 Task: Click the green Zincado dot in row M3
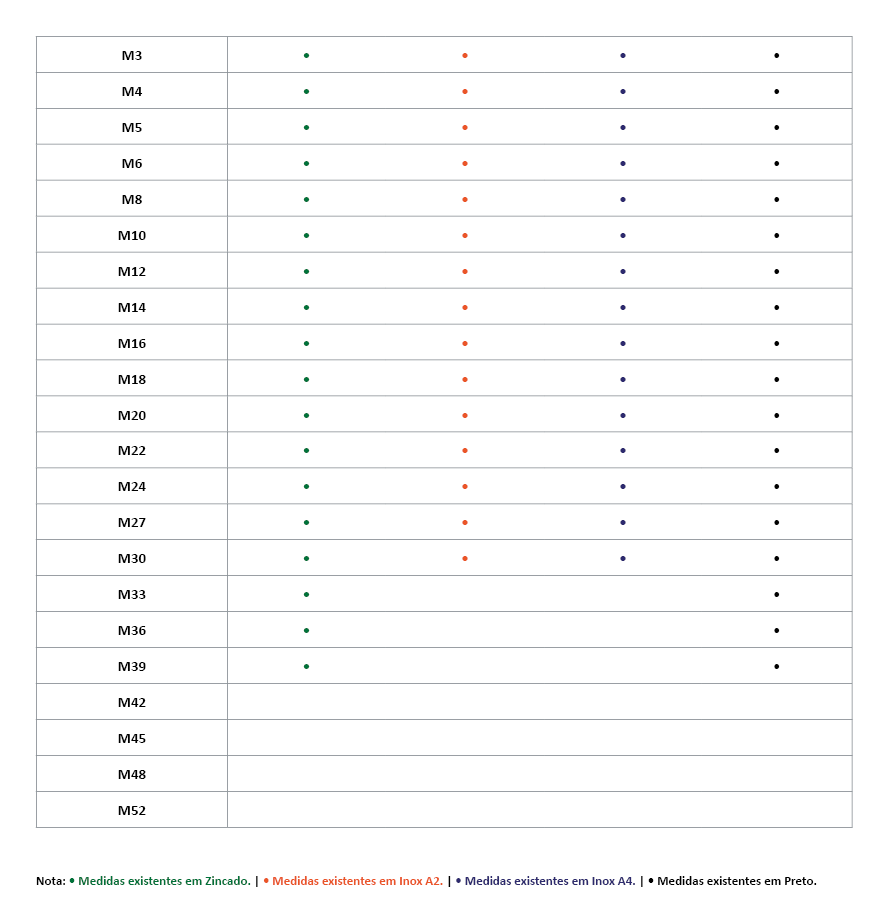[306, 55]
